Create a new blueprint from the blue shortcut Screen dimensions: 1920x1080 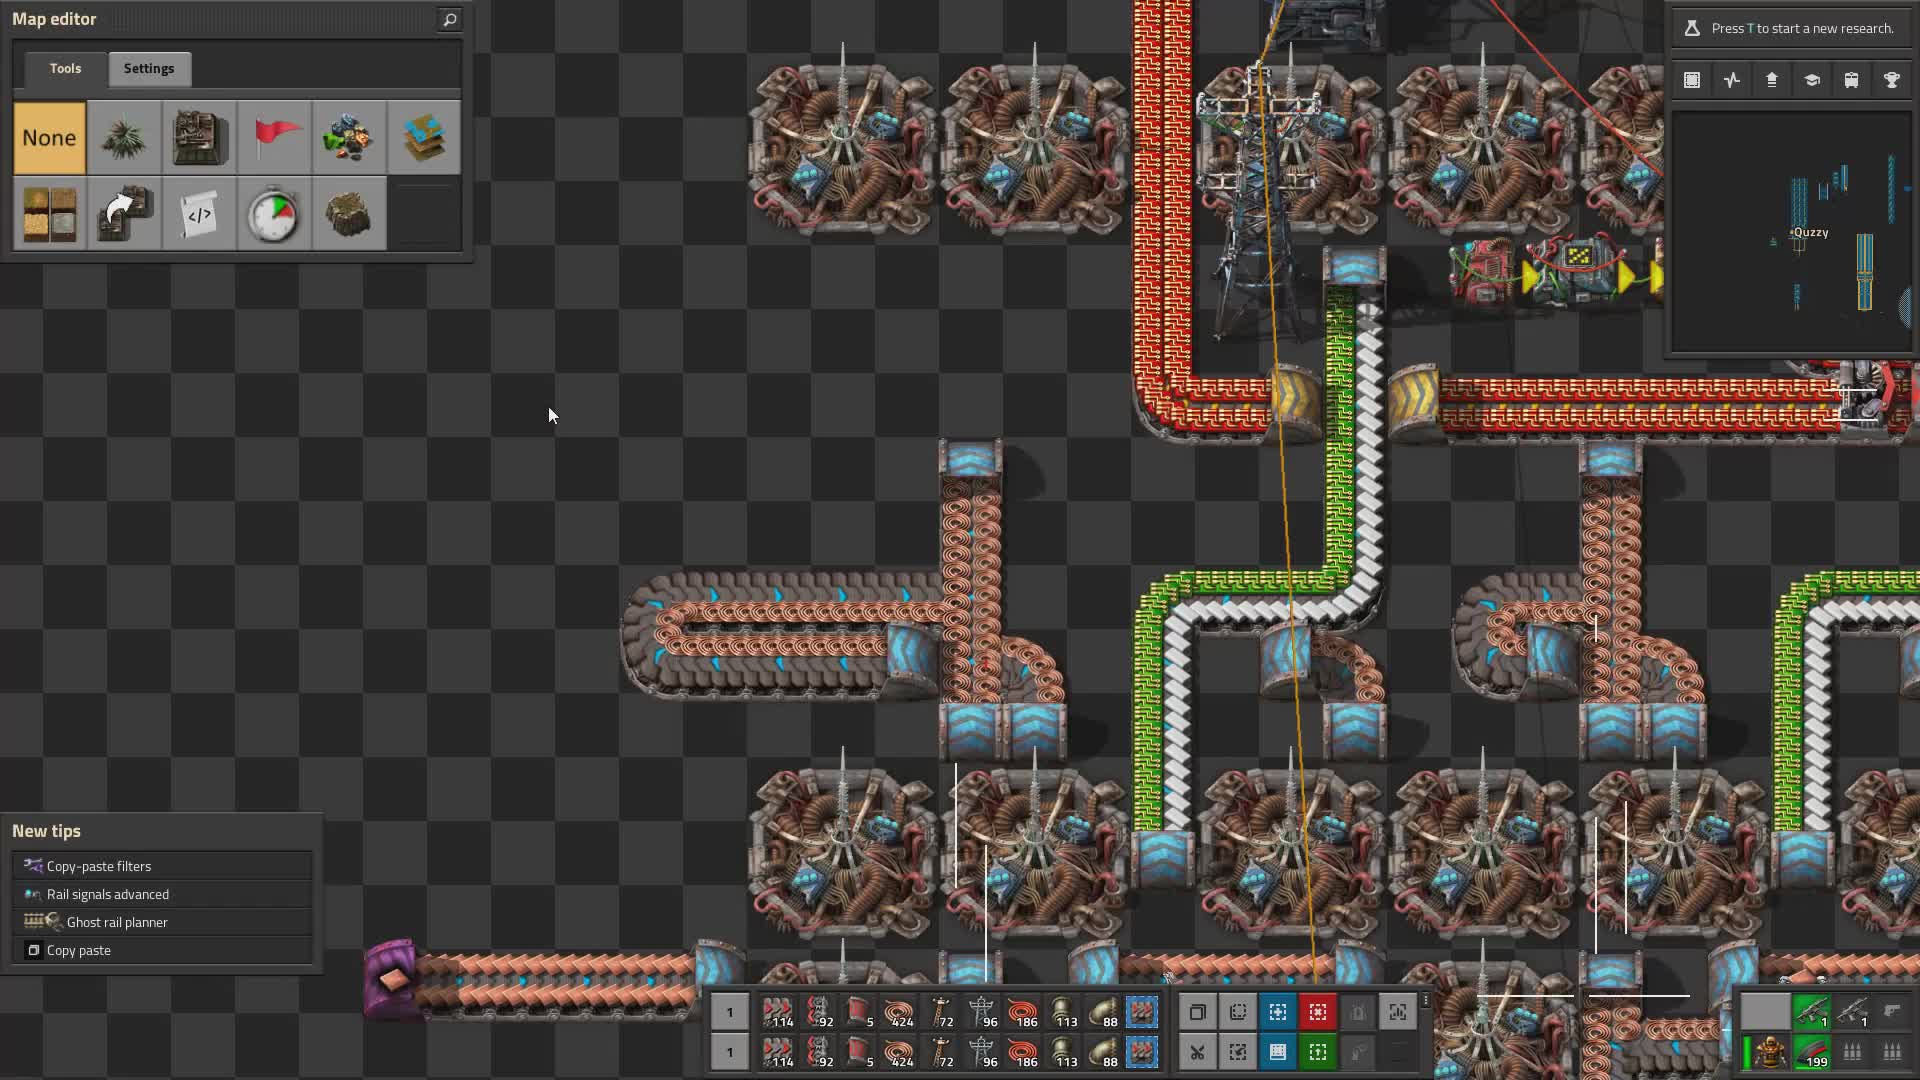(x=1278, y=1012)
